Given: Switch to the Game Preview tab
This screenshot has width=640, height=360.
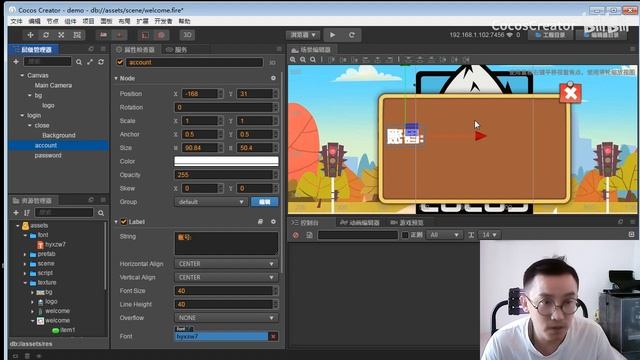Looking at the screenshot, I should click(407, 223).
